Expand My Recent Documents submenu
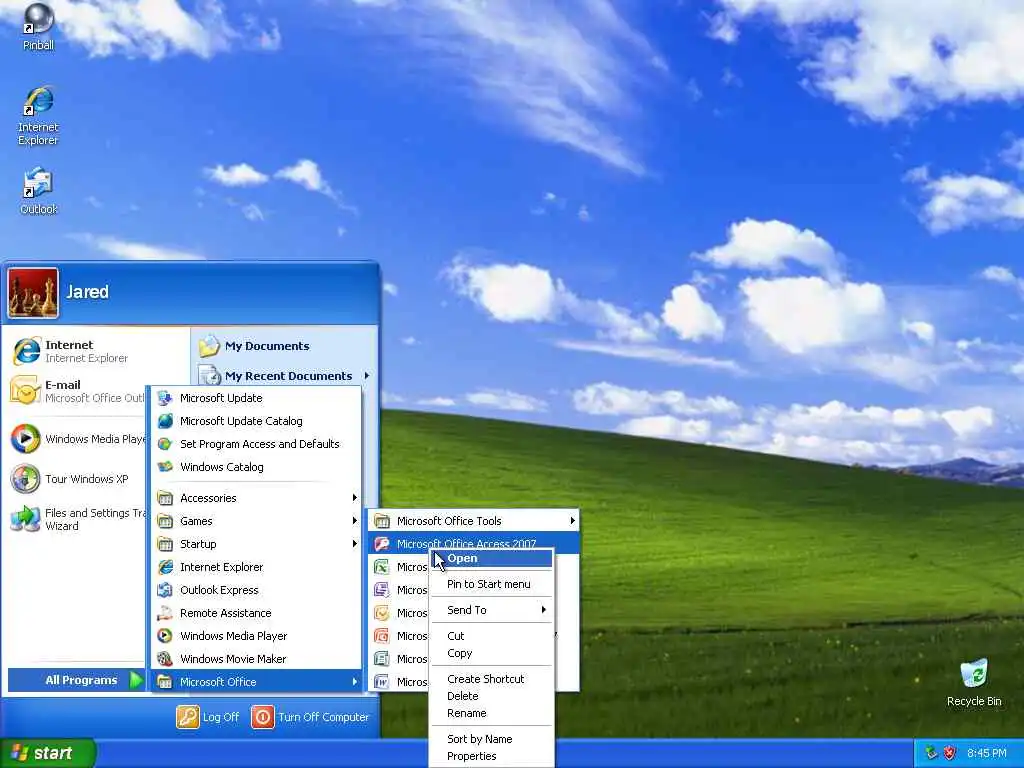 pyautogui.click(x=284, y=376)
